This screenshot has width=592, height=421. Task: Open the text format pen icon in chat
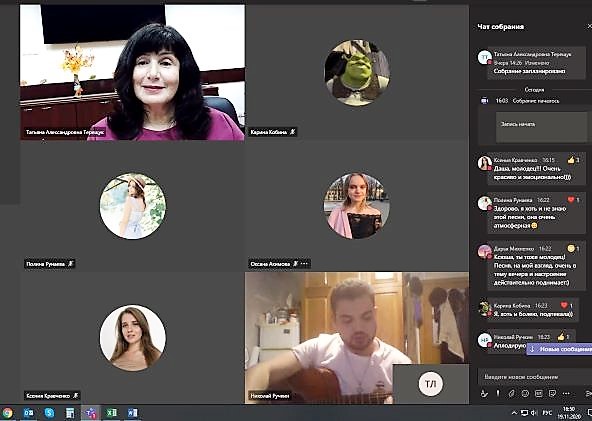pos(484,393)
